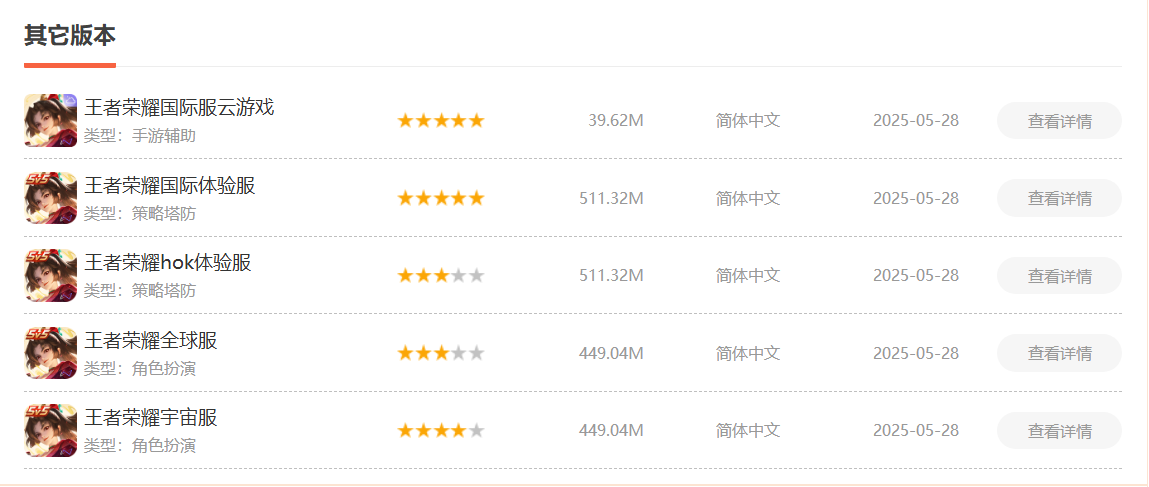Open the 王者荣耀全球服 title link
The width and height of the screenshot is (1149, 487).
pos(151,341)
